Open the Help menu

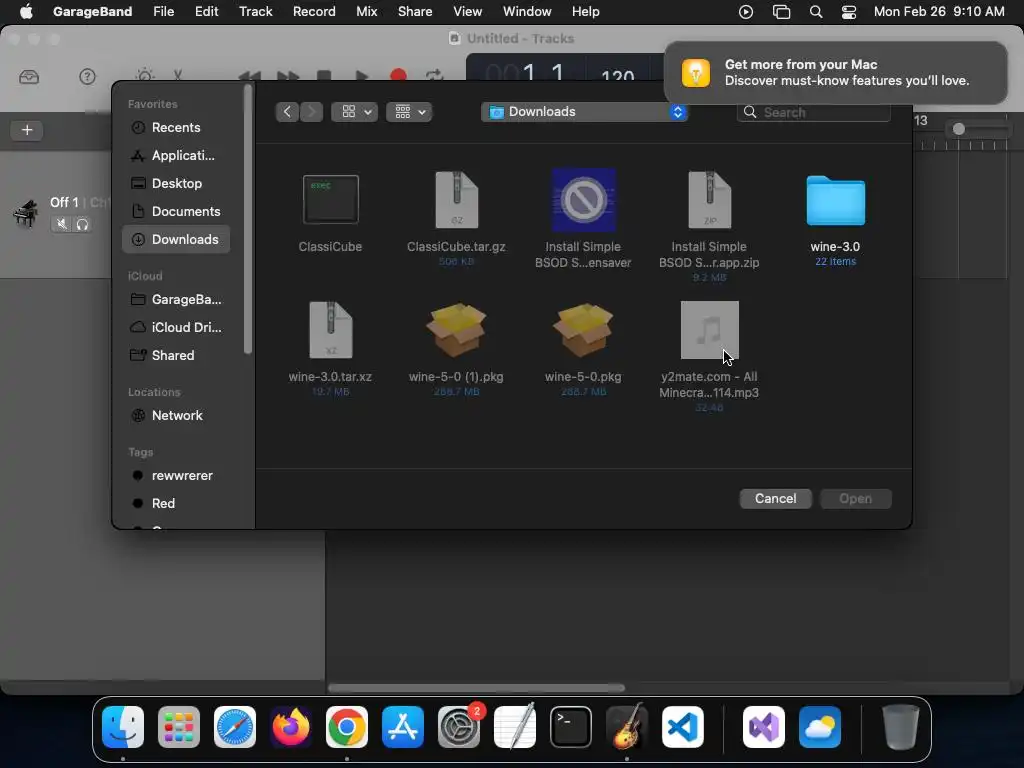point(585,11)
